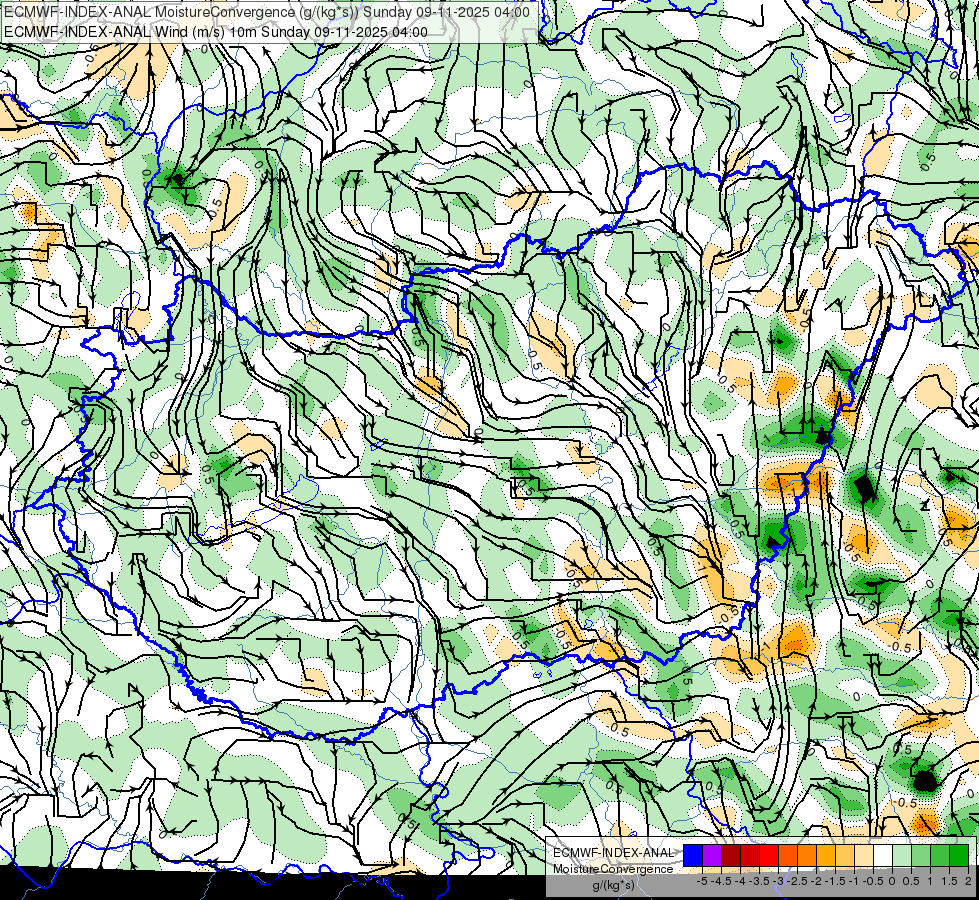Click the white swatch in the legend
The width and height of the screenshot is (979, 900).
[883, 856]
